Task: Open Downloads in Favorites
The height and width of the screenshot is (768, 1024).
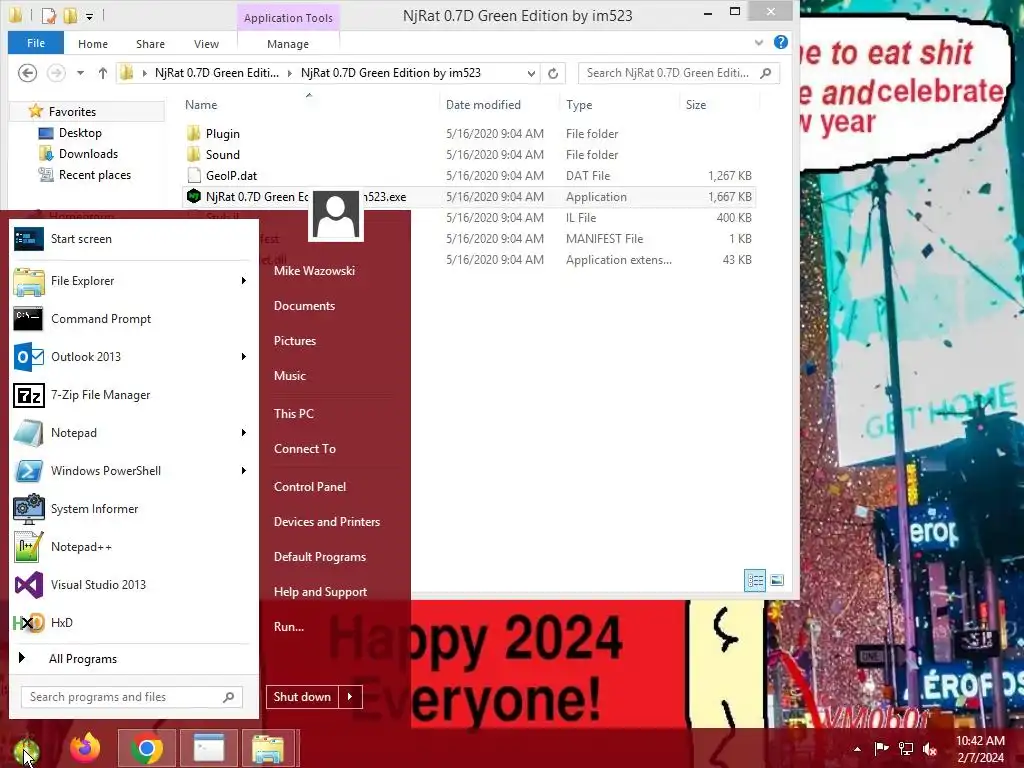Action: coord(88,154)
